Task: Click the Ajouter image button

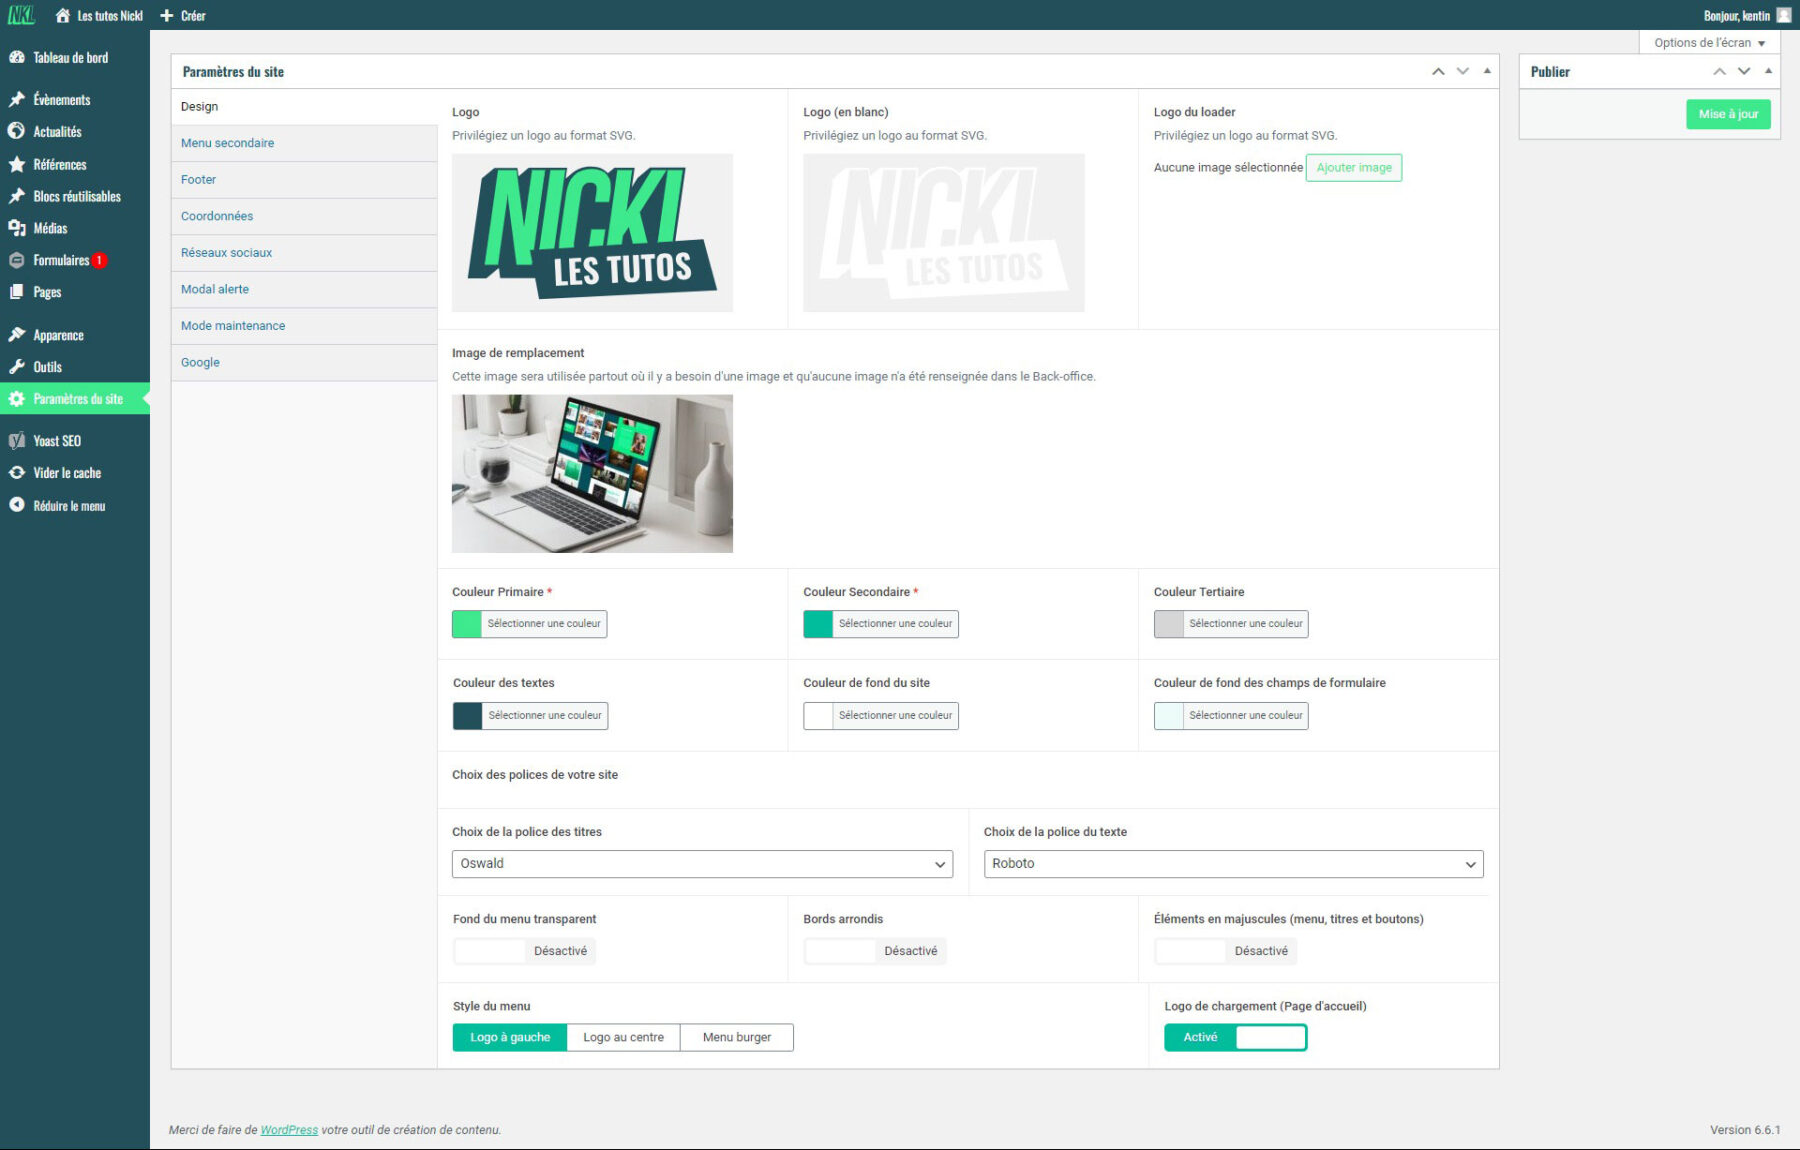Action: [1353, 168]
